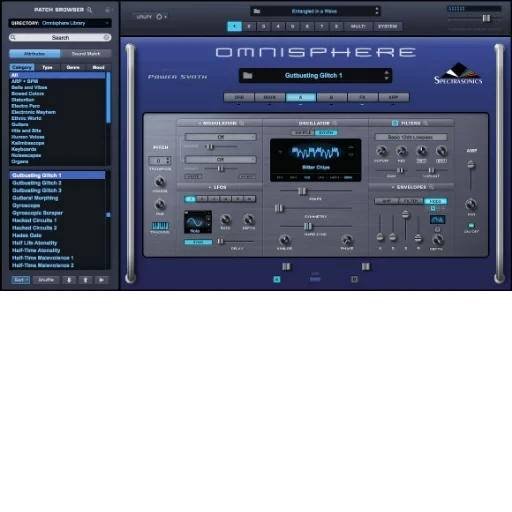Toggle the Amp On/Off indicator
This screenshot has width=512, height=512.
coord(471,225)
